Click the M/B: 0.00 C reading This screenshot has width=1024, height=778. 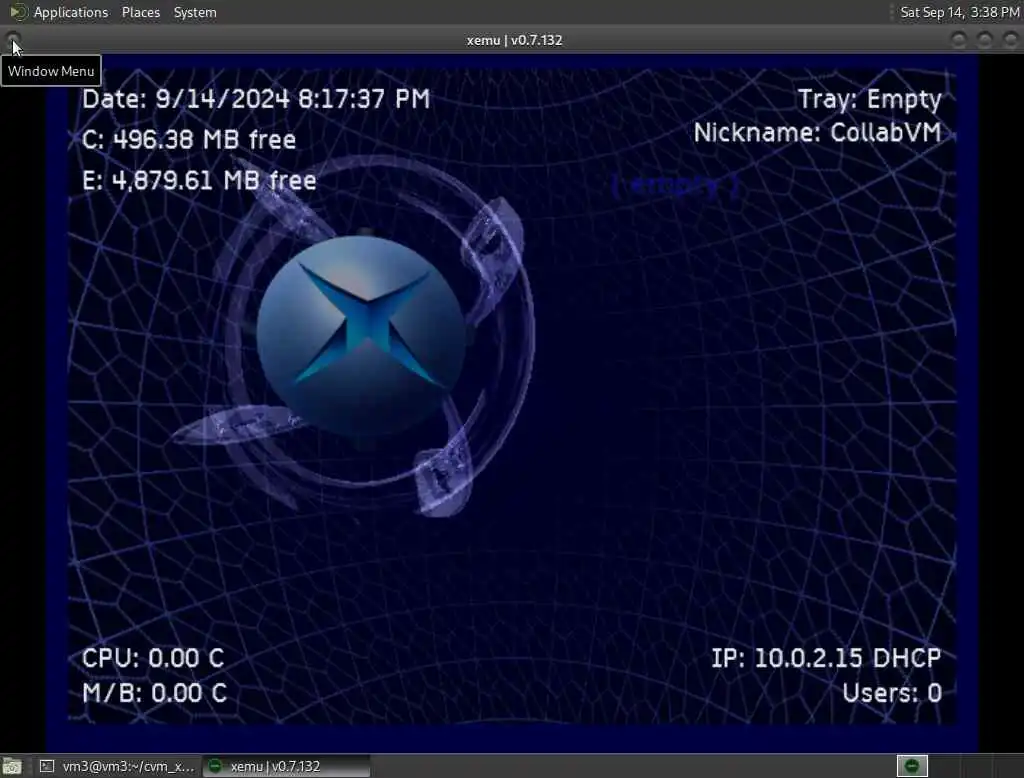click(155, 693)
